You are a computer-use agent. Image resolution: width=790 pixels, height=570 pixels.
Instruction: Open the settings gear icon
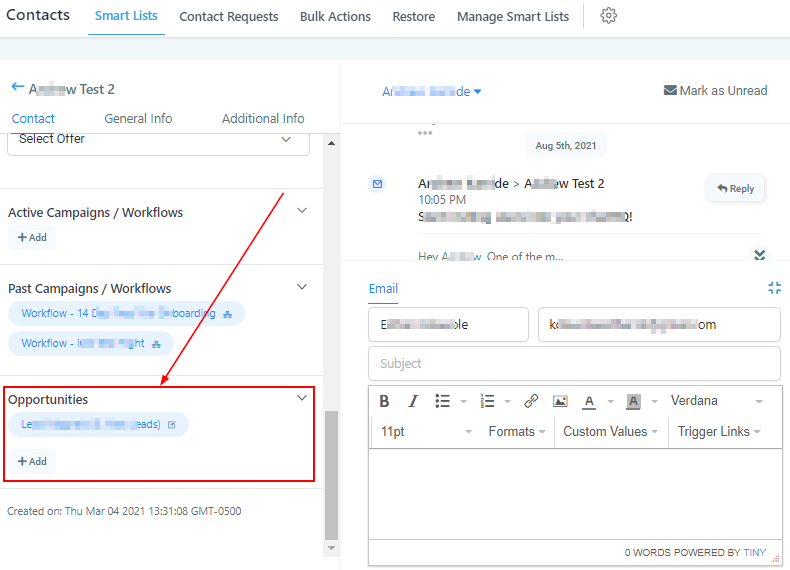coord(608,16)
